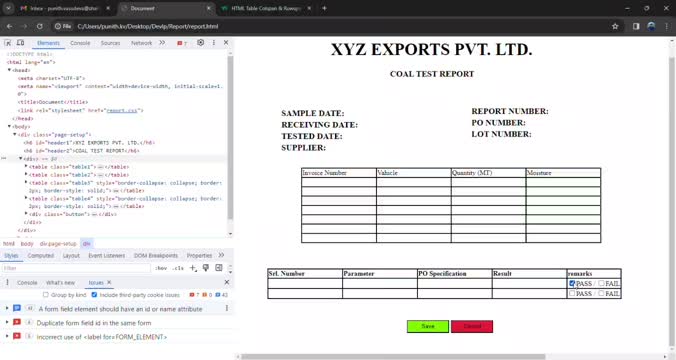The width and height of the screenshot is (676, 360).
Task: Open the browser side panel icon
Action: click(636, 26)
